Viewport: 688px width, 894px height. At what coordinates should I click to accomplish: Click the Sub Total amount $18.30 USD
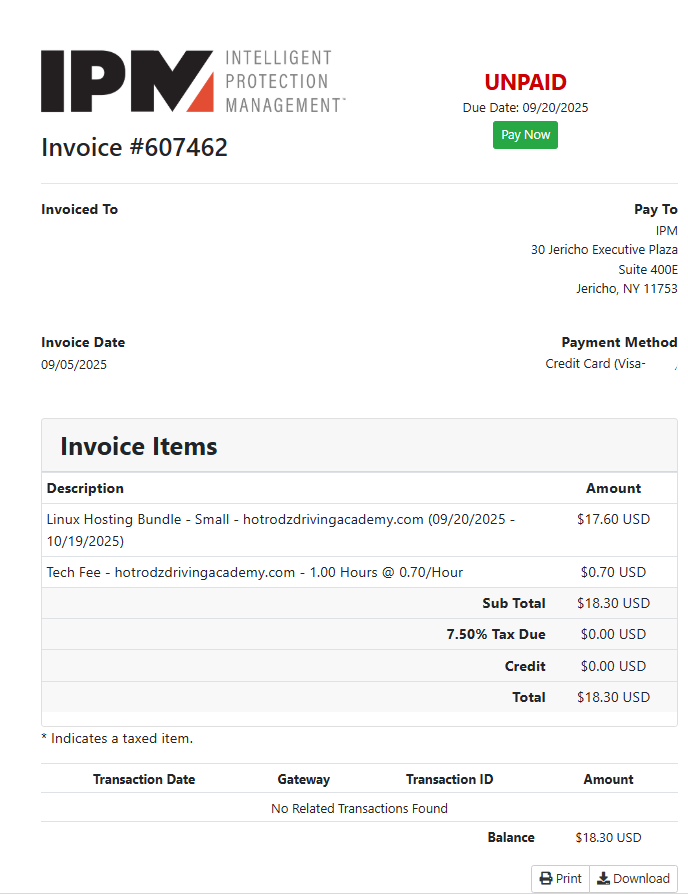[x=613, y=603]
